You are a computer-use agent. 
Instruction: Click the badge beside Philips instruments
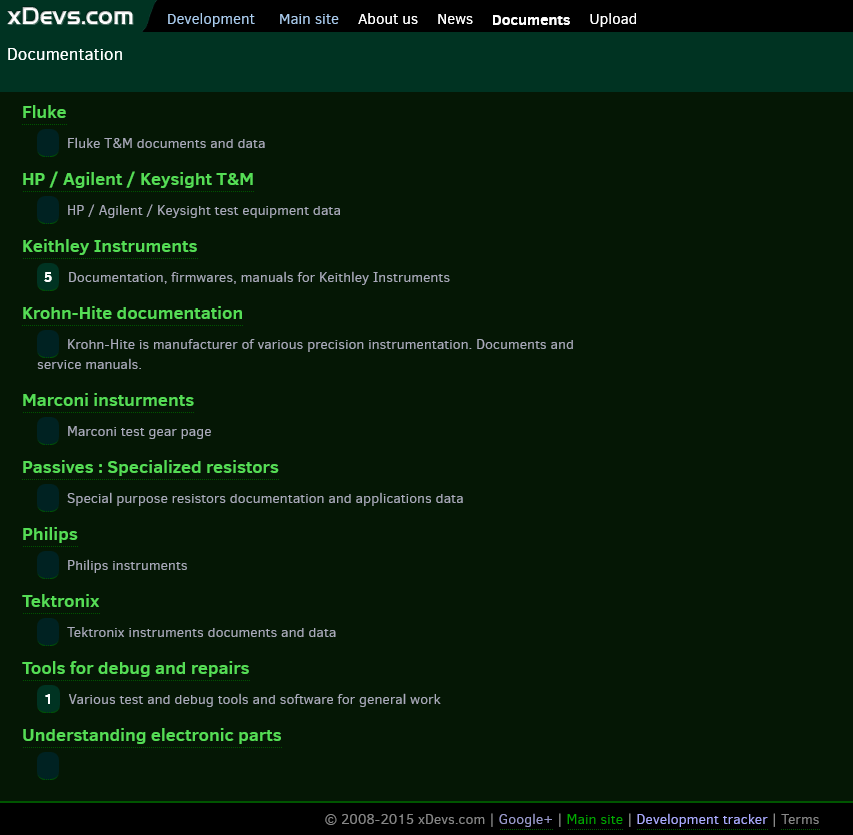click(x=48, y=565)
